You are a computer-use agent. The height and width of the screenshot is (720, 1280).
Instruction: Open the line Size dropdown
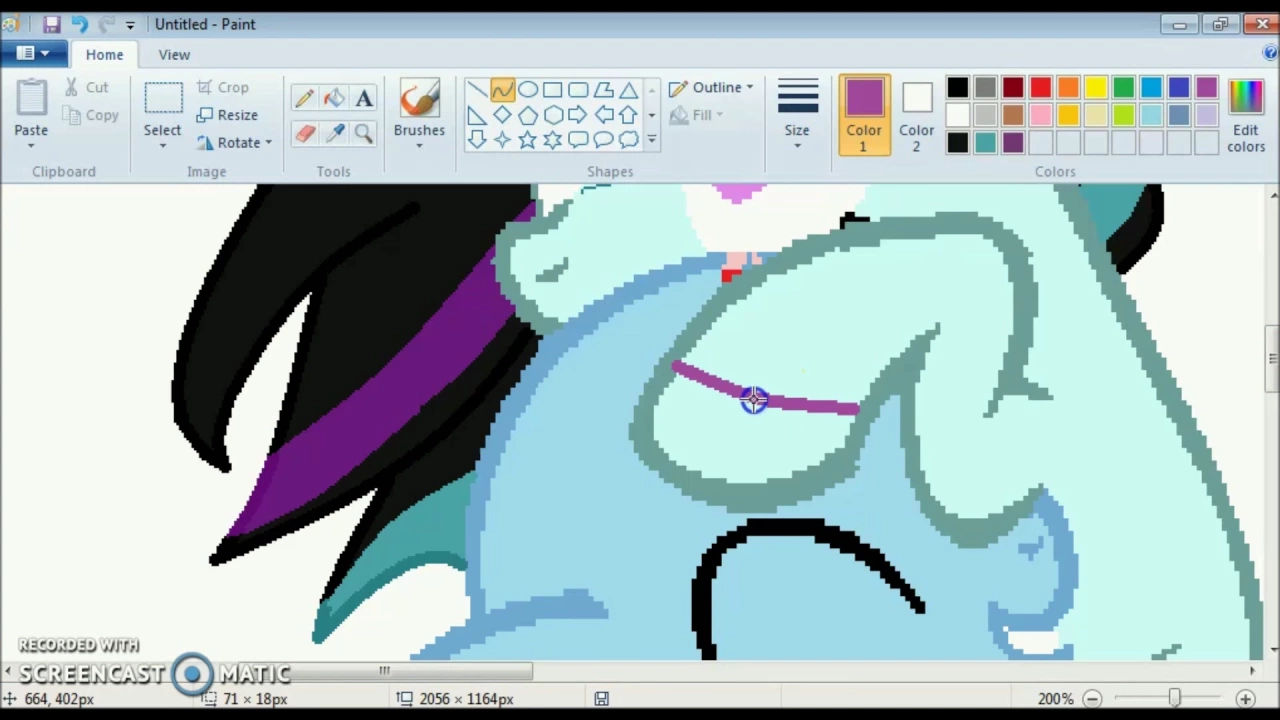click(797, 146)
